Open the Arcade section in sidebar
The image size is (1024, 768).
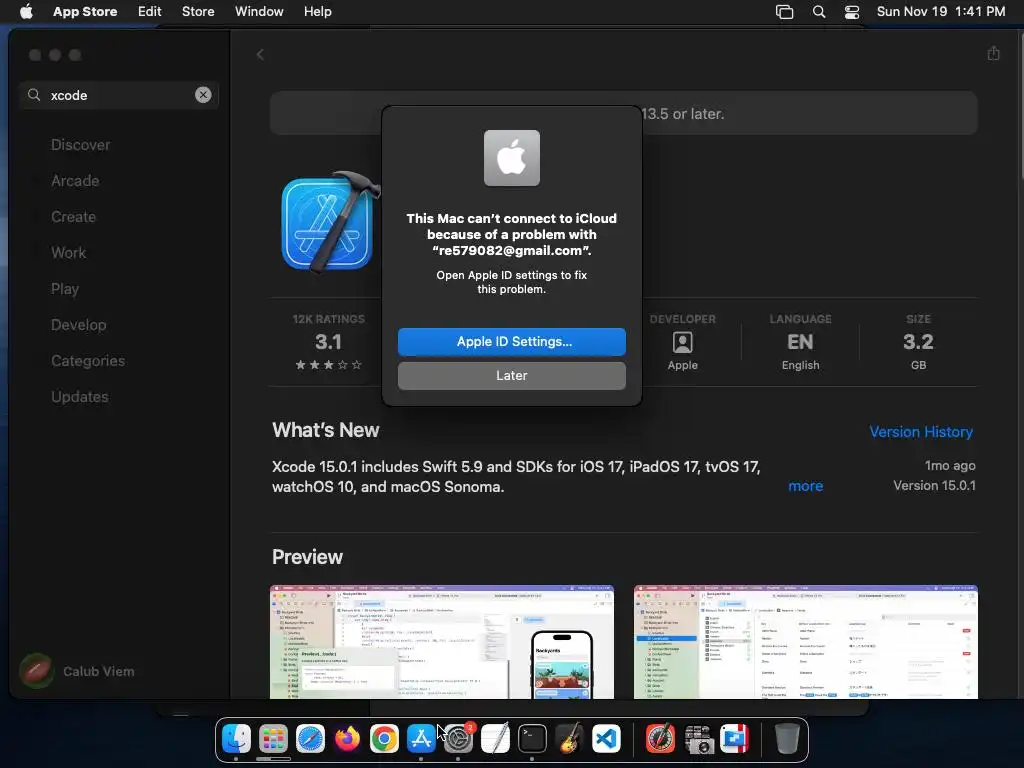point(75,181)
